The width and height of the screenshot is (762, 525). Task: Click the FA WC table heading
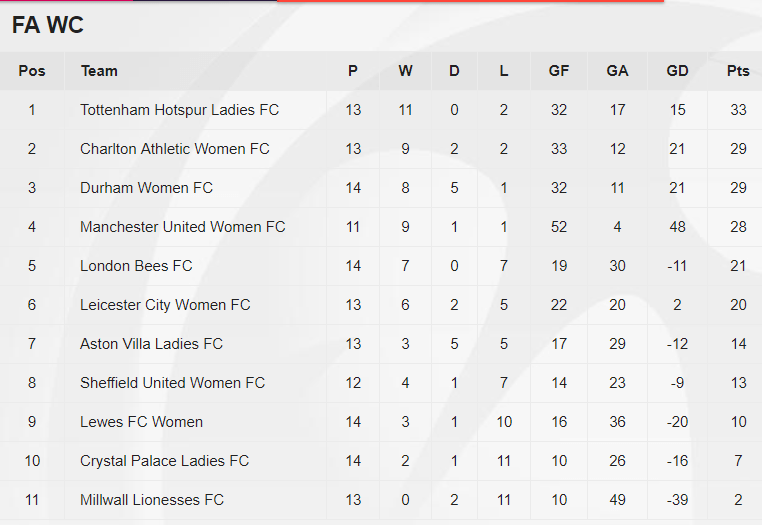[48, 25]
